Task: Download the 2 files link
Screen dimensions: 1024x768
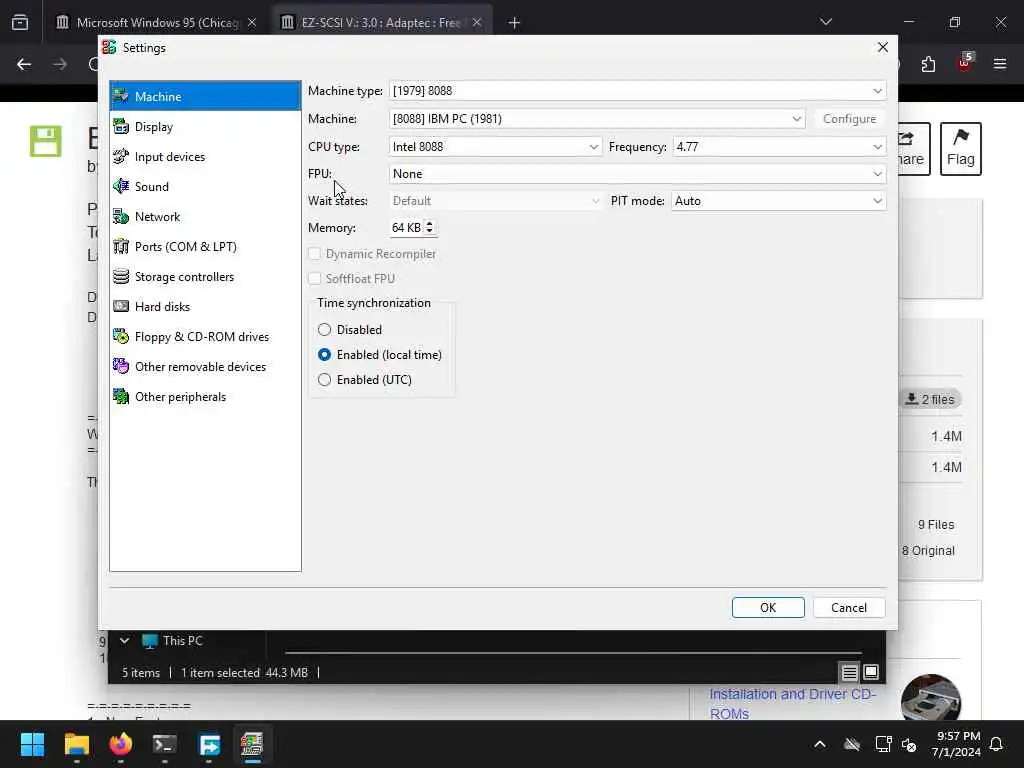Action: [931, 399]
